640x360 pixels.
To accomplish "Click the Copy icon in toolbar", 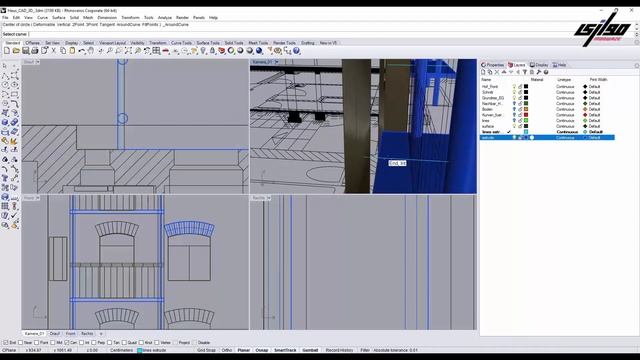I will 63,51.
